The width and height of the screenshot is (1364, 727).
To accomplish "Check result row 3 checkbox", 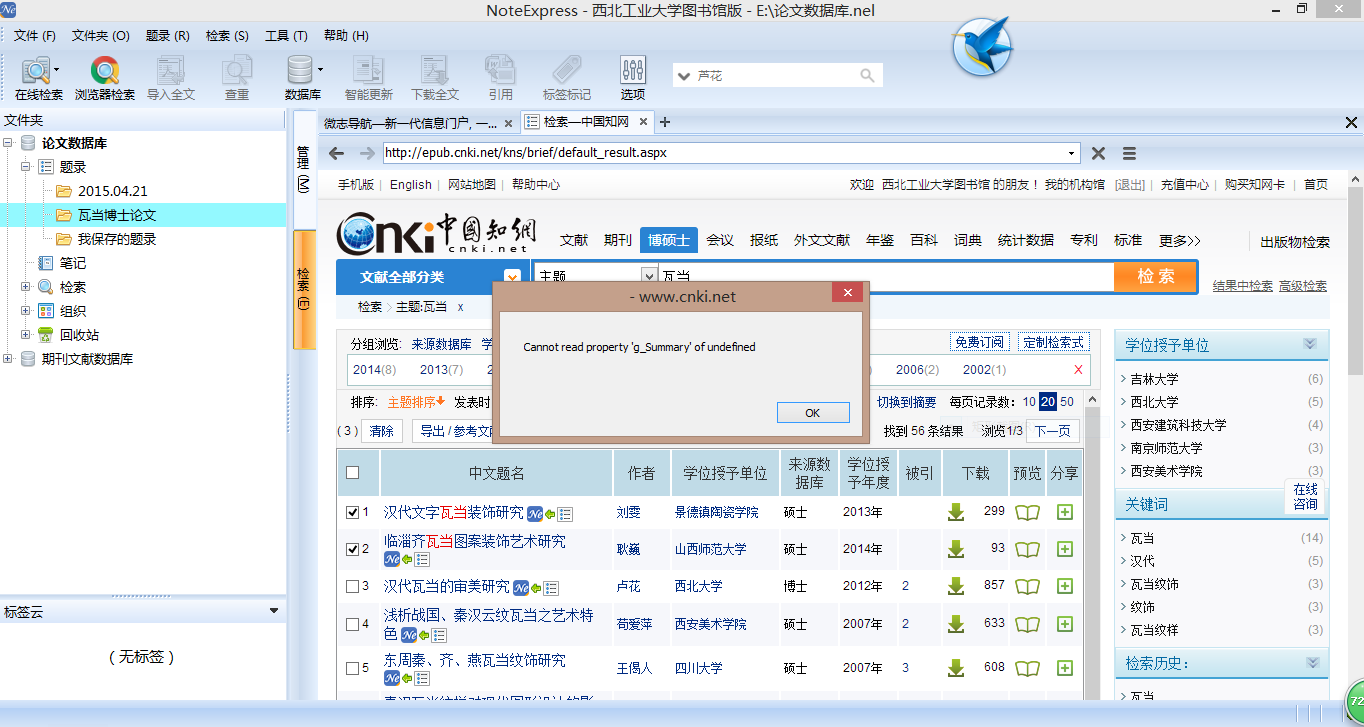I will 352,586.
